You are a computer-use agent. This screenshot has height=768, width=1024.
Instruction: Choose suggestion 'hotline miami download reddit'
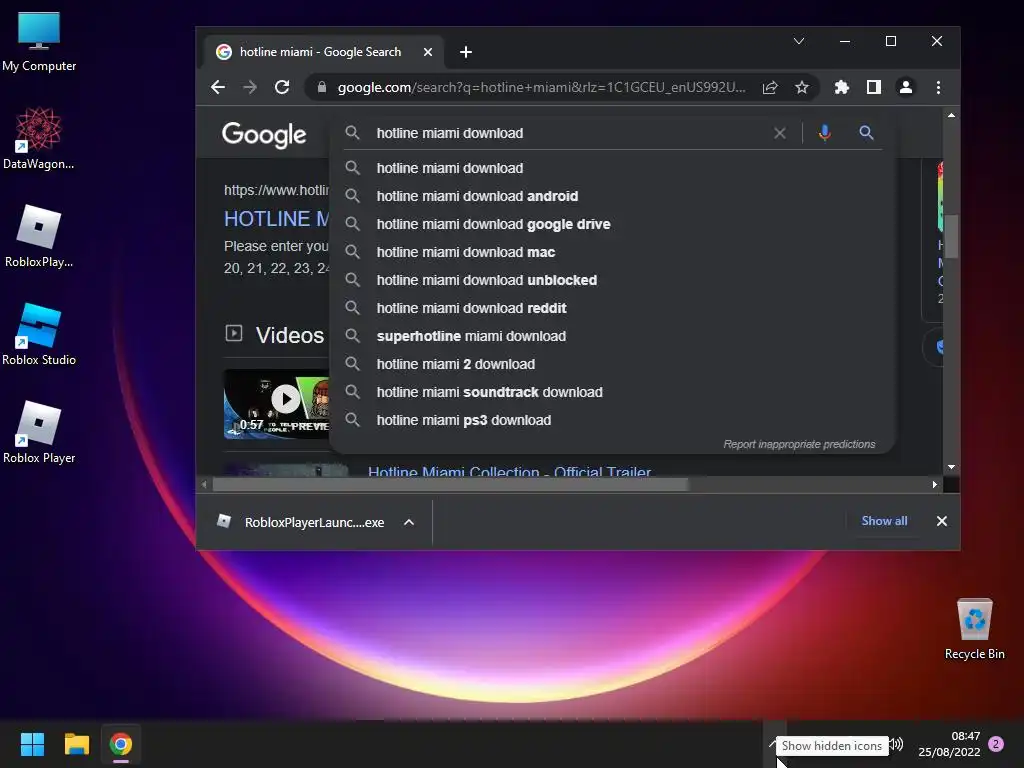click(611, 308)
